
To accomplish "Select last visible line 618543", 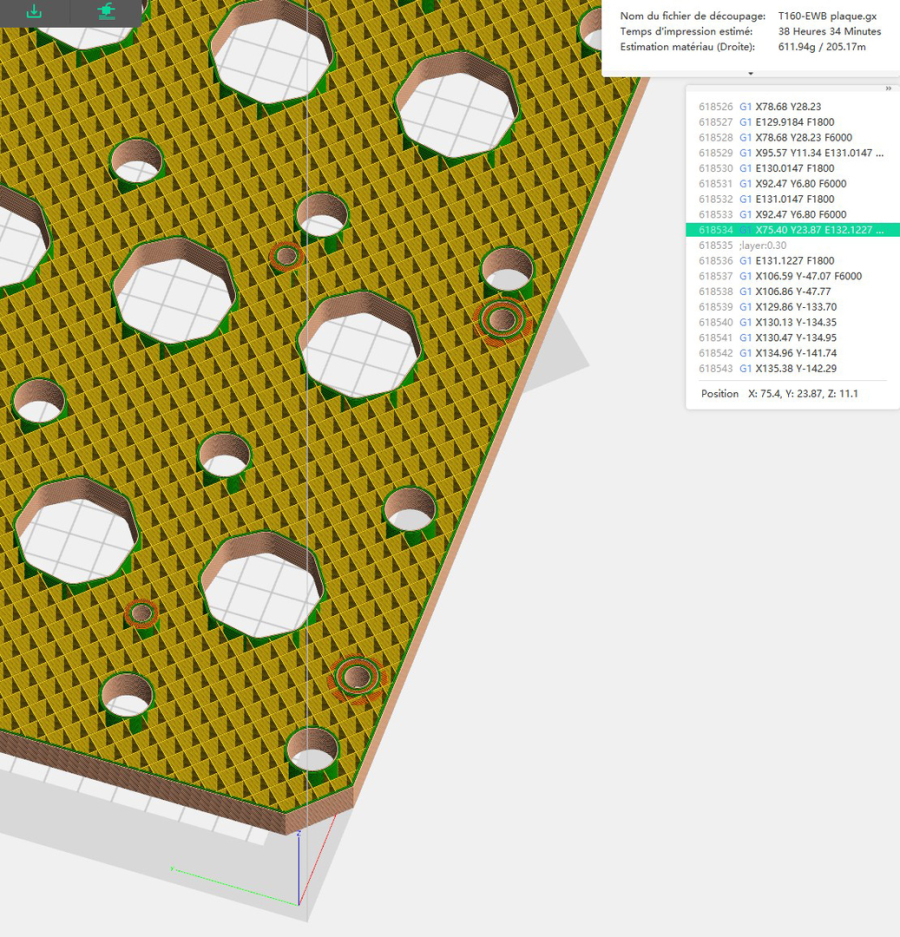I will (790, 369).
